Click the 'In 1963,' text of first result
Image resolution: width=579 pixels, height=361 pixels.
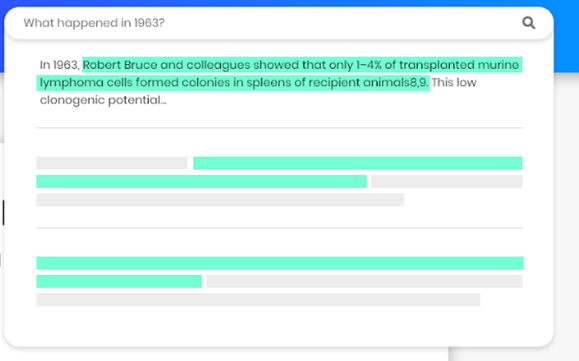(x=60, y=65)
